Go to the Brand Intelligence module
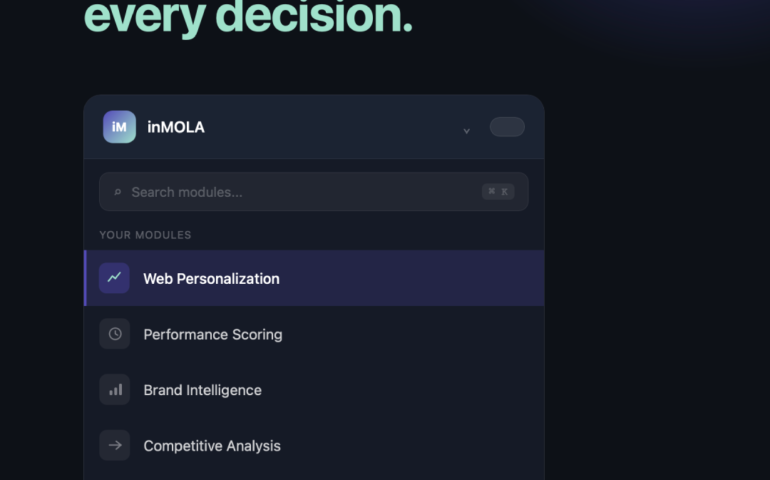770x480 pixels. click(x=202, y=391)
